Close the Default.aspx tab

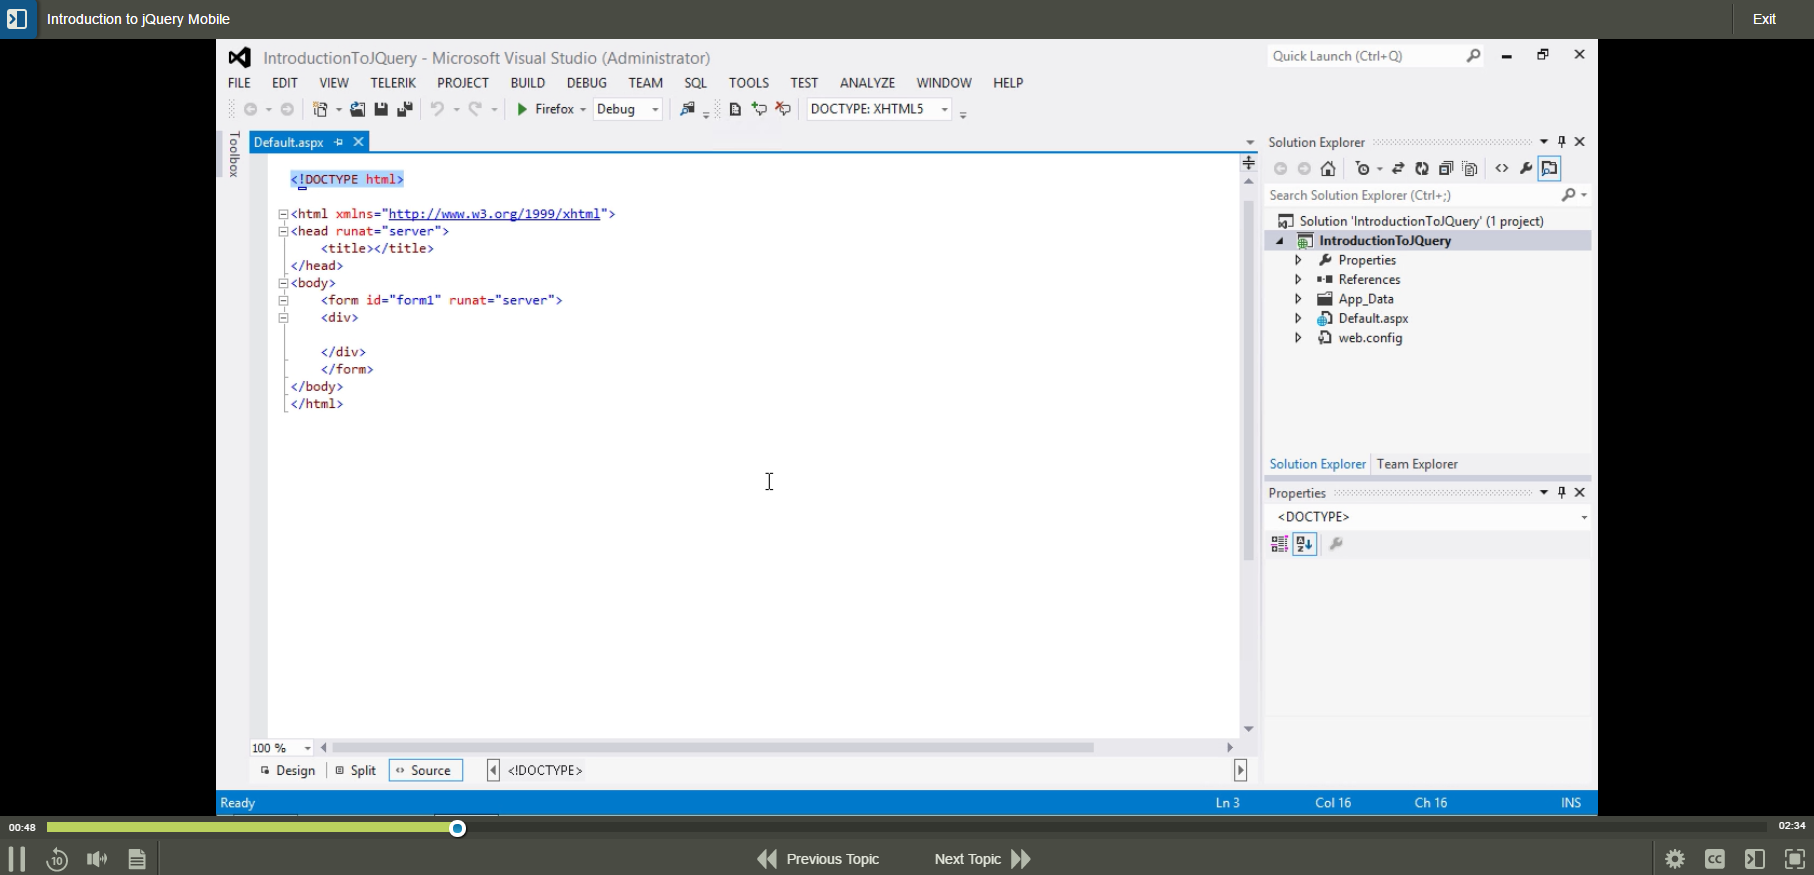[x=358, y=142]
